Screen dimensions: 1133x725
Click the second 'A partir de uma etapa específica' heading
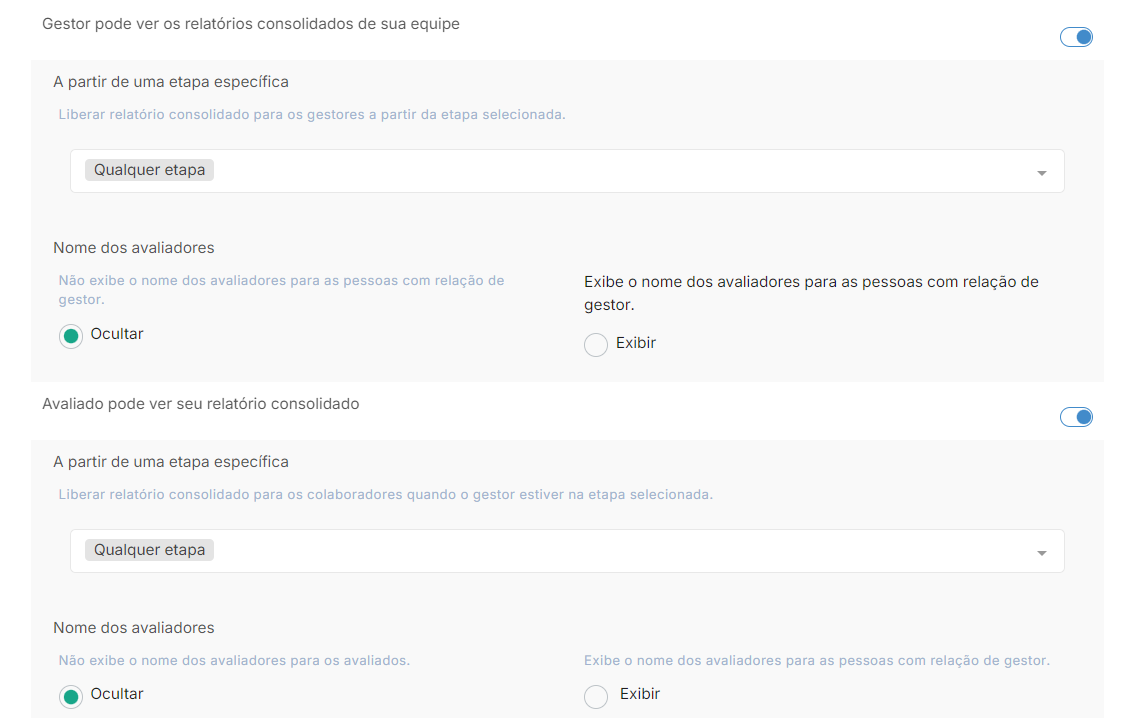[x=171, y=462]
